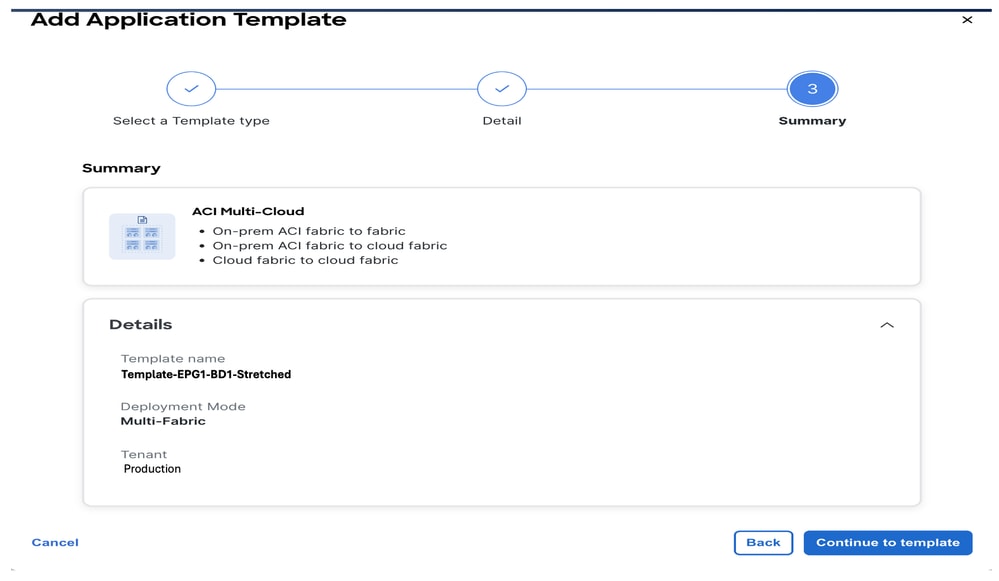Click 'On-prem ACI fabric to cloud fabric' bullet

click(x=330, y=246)
